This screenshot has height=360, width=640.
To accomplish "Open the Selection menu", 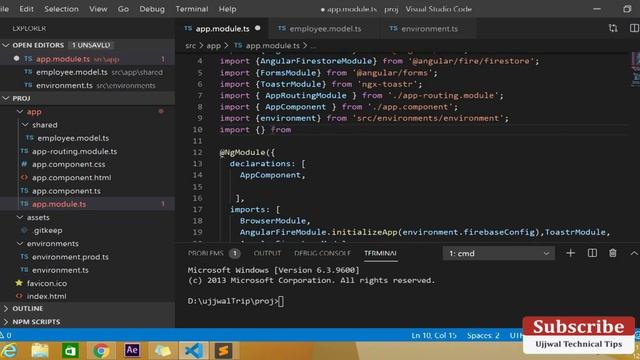I will (x=61, y=9).
